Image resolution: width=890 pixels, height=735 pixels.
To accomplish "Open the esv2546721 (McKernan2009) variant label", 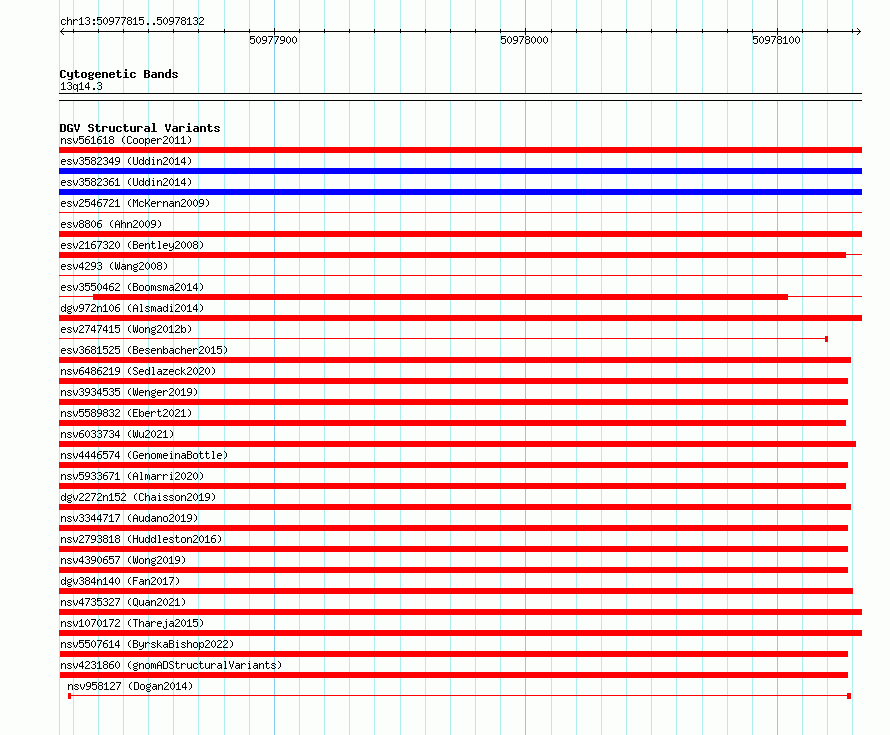I will pyautogui.click(x=135, y=203).
